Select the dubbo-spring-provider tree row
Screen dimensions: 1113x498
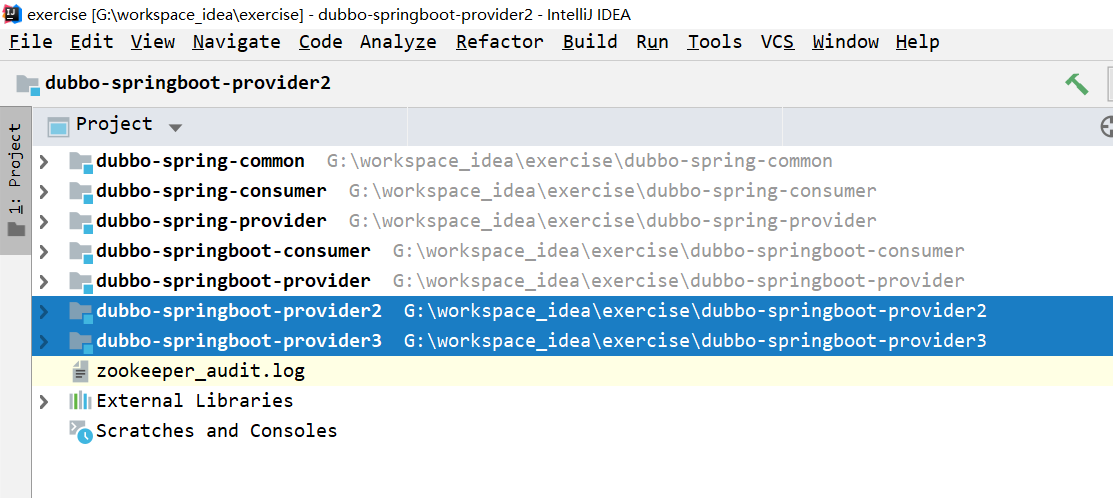[x=572, y=221]
